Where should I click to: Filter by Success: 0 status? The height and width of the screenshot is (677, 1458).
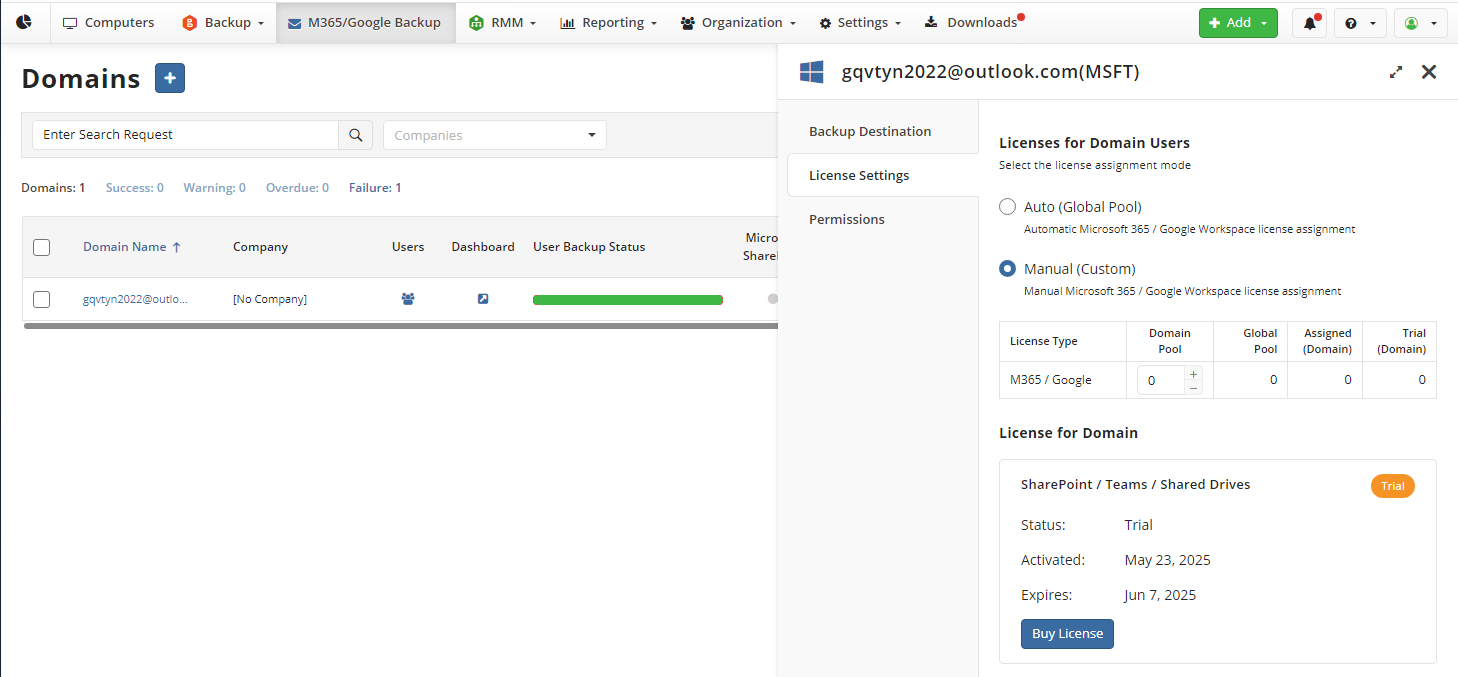point(134,188)
